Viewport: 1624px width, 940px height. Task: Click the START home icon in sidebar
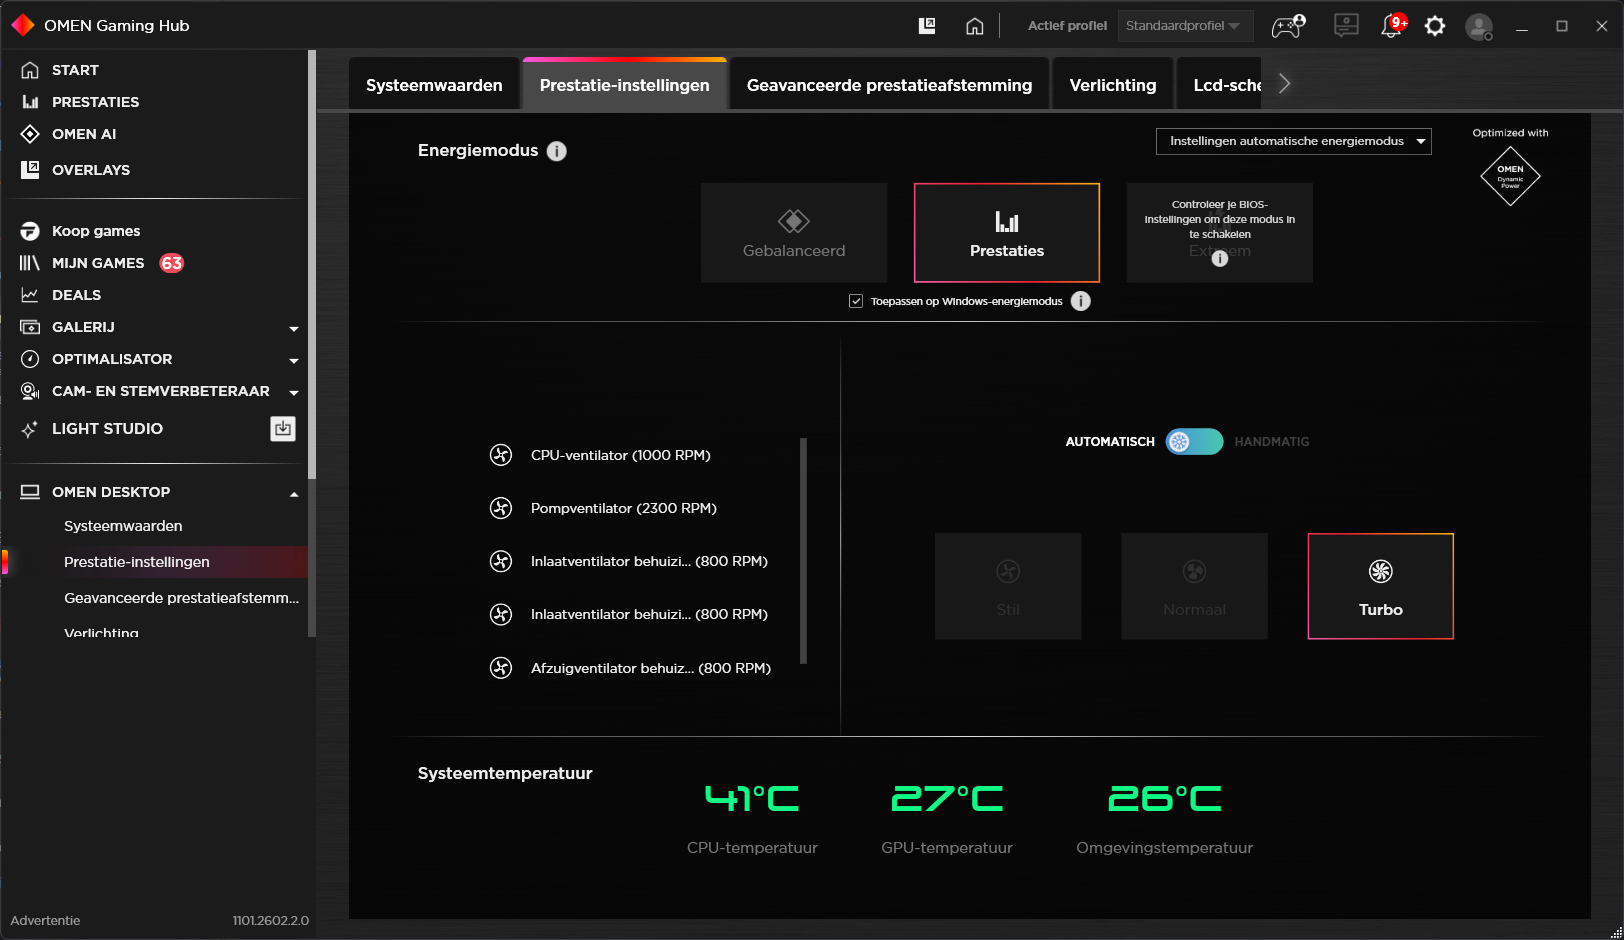pos(30,70)
